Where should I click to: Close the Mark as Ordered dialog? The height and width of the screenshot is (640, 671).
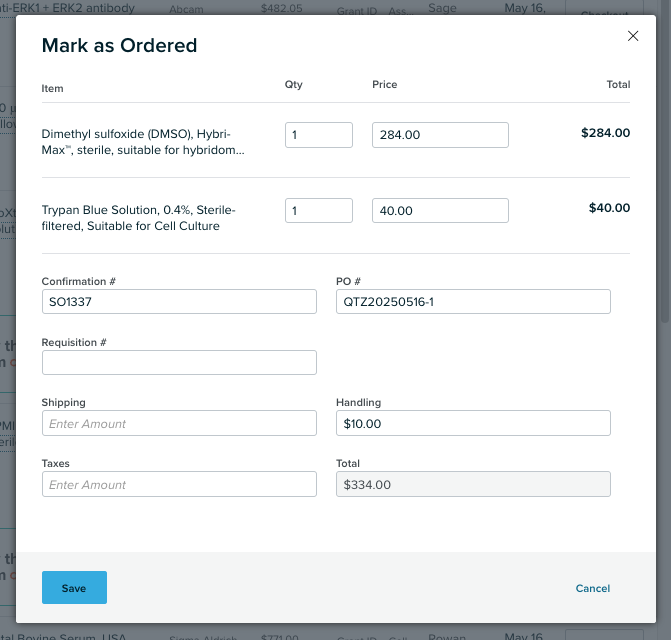[x=633, y=36]
